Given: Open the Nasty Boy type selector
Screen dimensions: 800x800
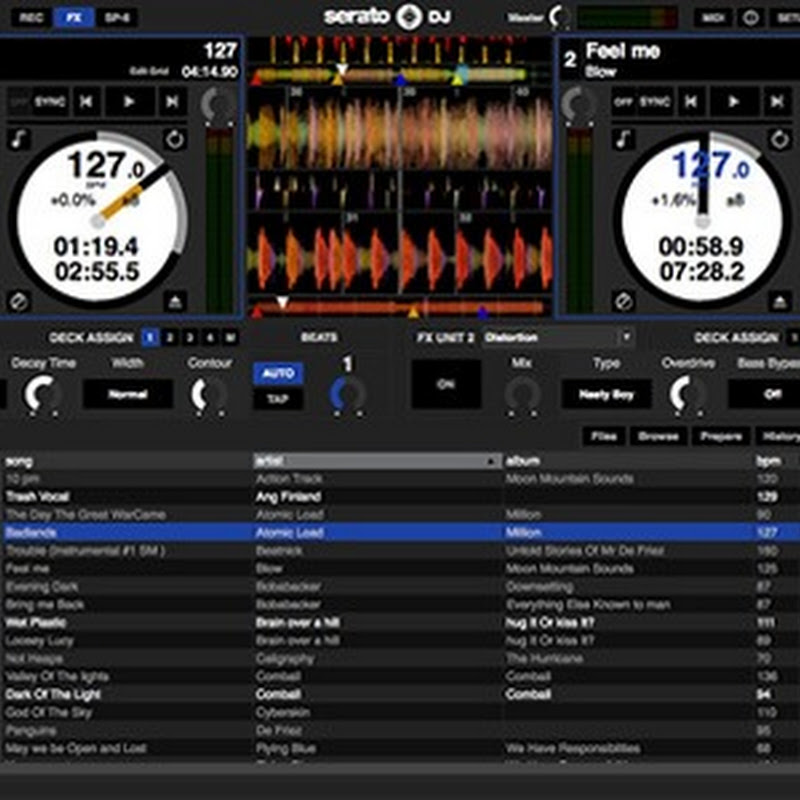Looking at the screenshot, I should pos(606,394).
